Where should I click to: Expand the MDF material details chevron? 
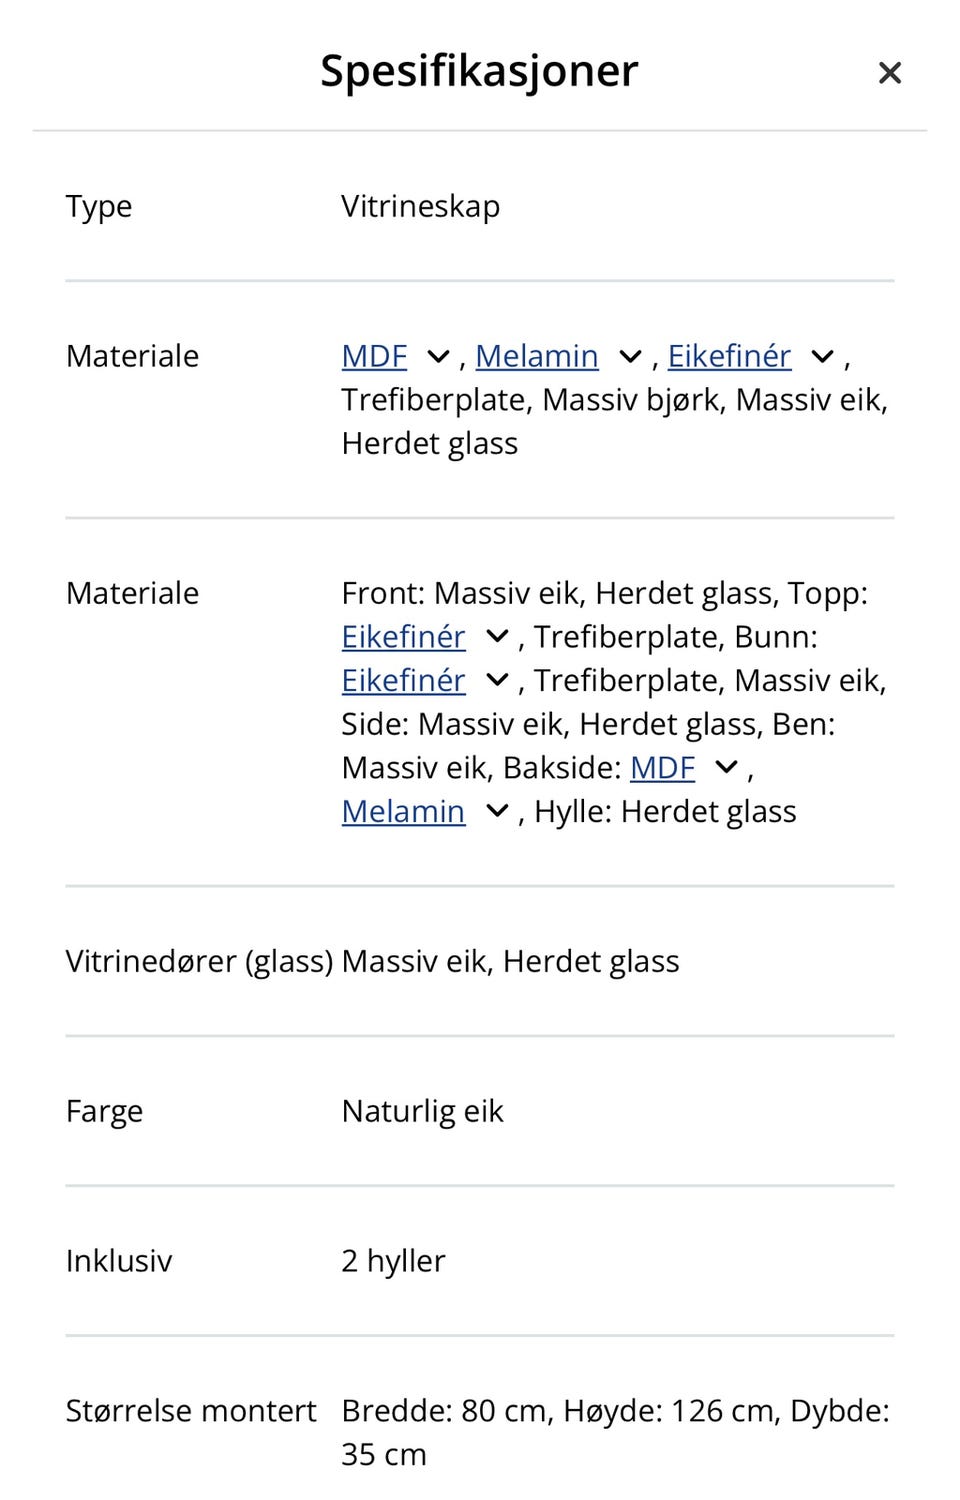438,356
